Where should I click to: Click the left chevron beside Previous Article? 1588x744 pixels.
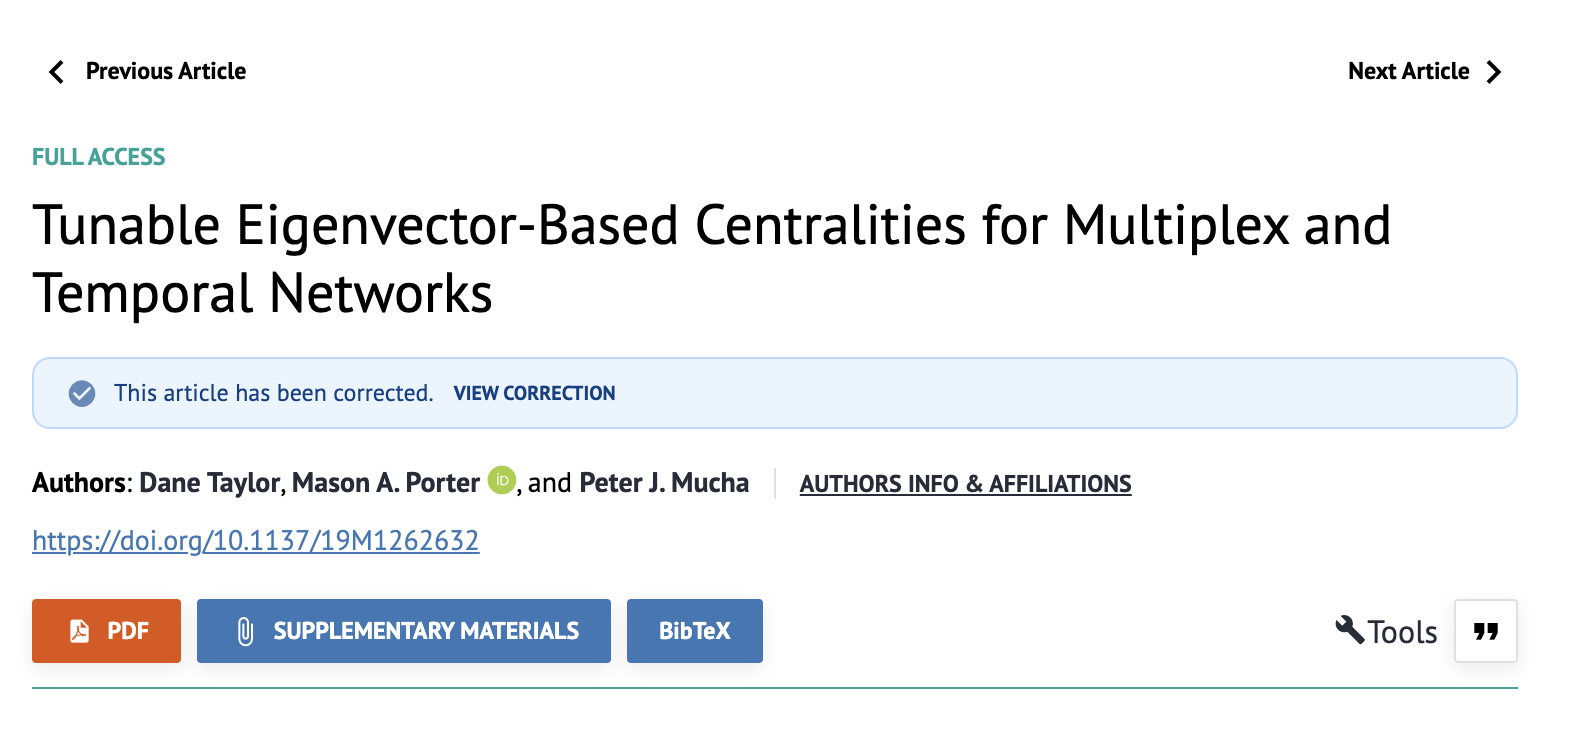(x=57, y=72)
